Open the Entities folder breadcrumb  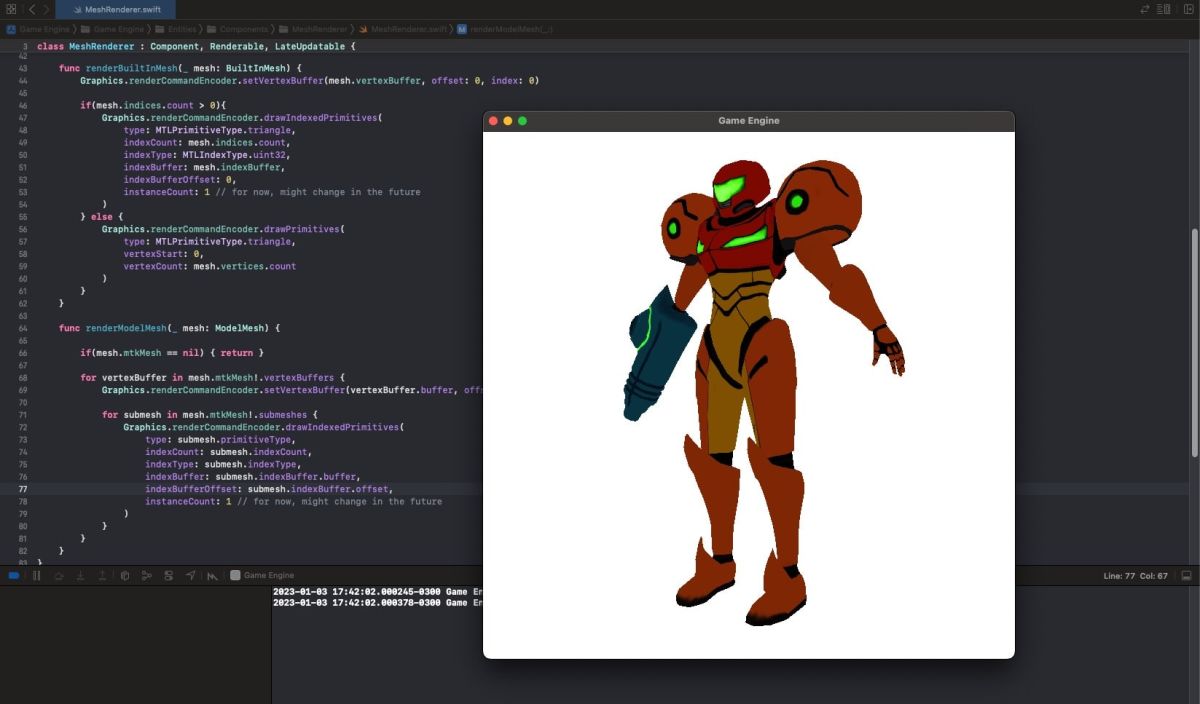175,29
